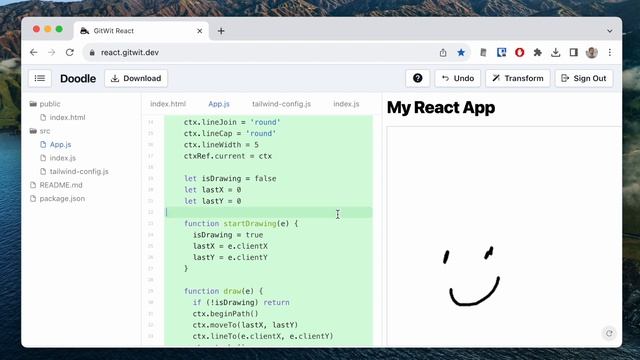Click code line 'ctx.lineWidth = 5'
This screenshot has height=360, width=640.
coord(221,144)
